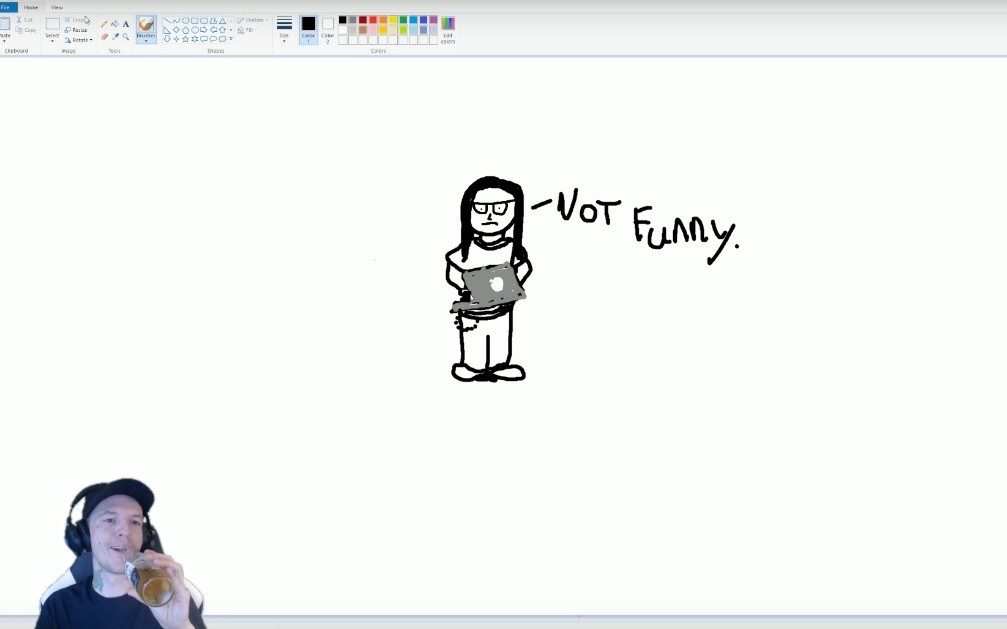
Task: Click the Crop button
Action: (x=74, y=20)
